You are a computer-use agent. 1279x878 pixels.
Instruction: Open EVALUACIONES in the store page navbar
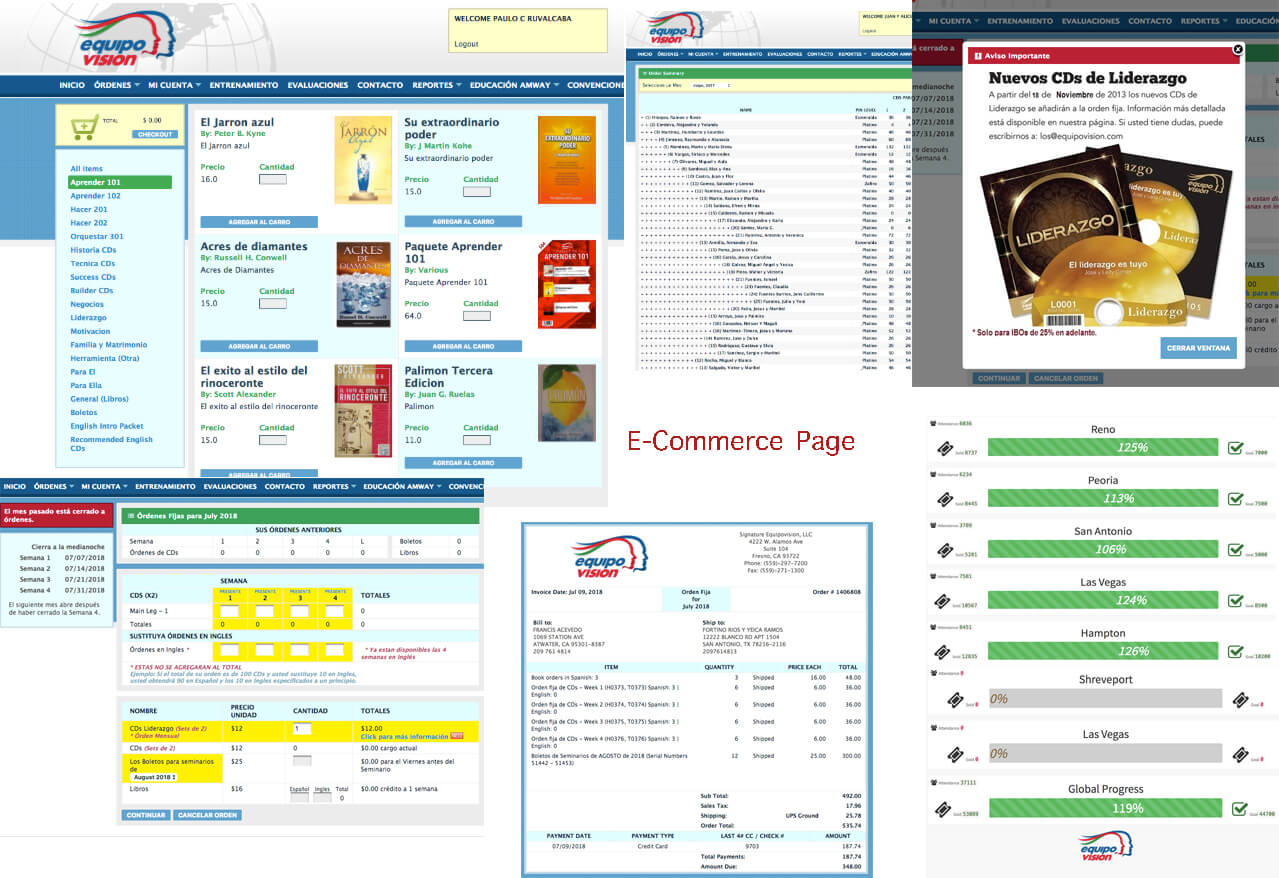(x=318, y=85)
